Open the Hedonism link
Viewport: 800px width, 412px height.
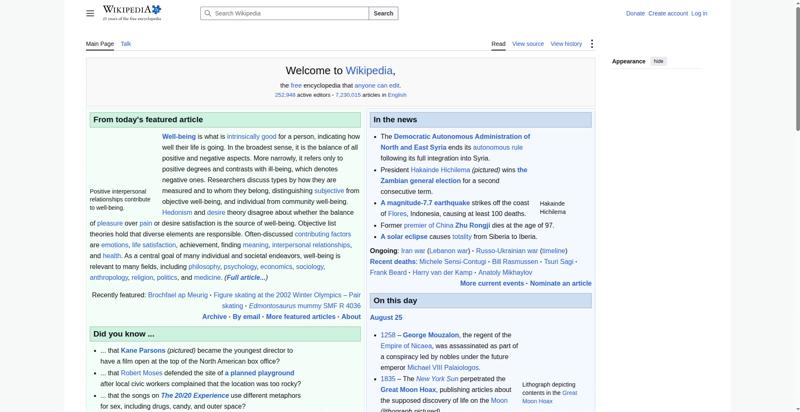(x=177, y=213)
